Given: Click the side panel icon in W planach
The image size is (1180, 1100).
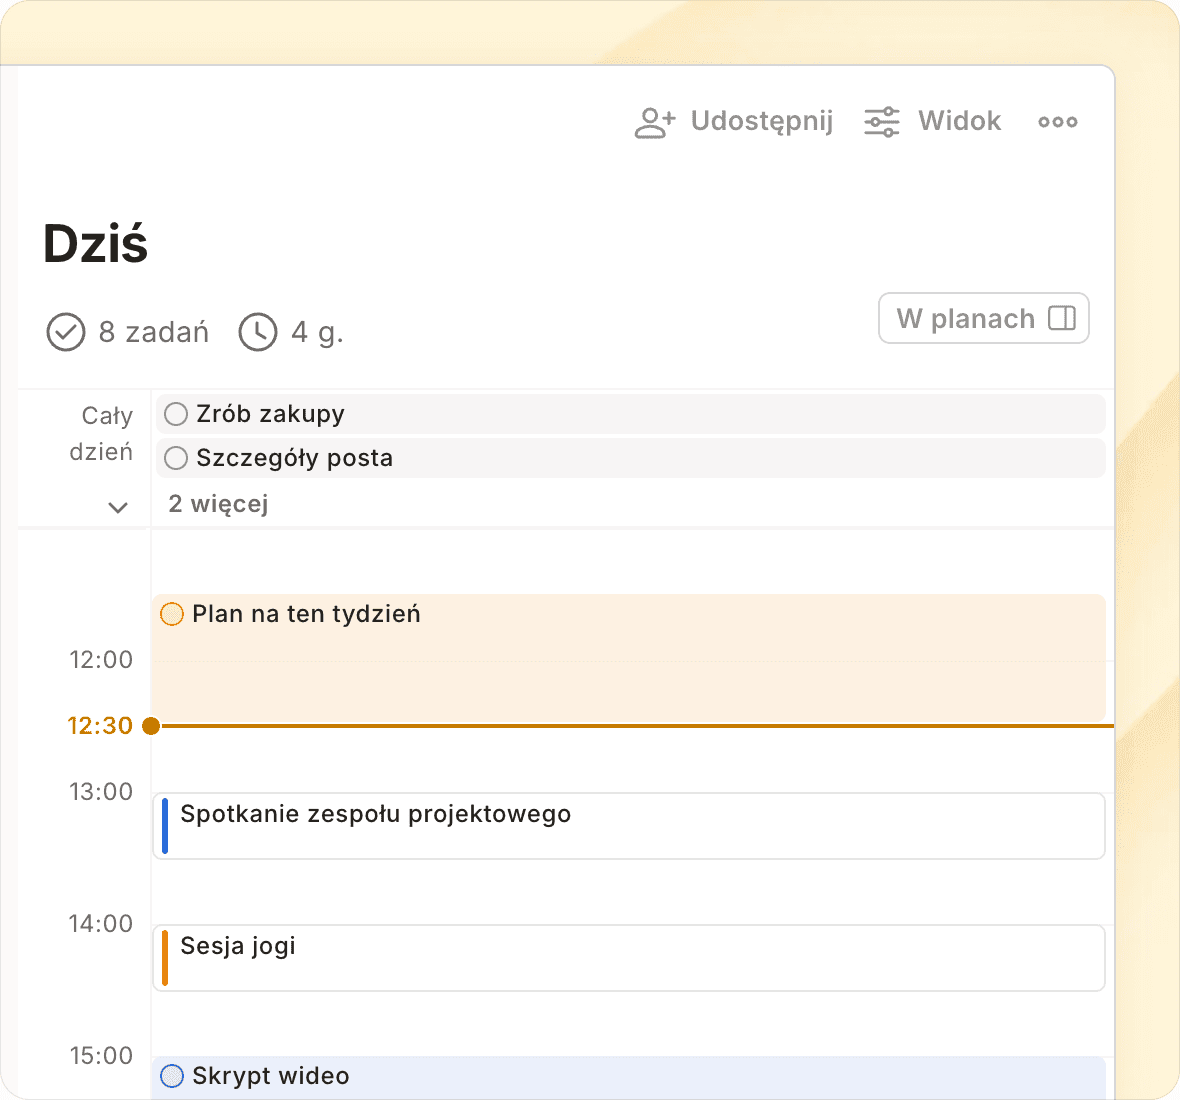Looking at the screenshot, I should coord(1062,318).
